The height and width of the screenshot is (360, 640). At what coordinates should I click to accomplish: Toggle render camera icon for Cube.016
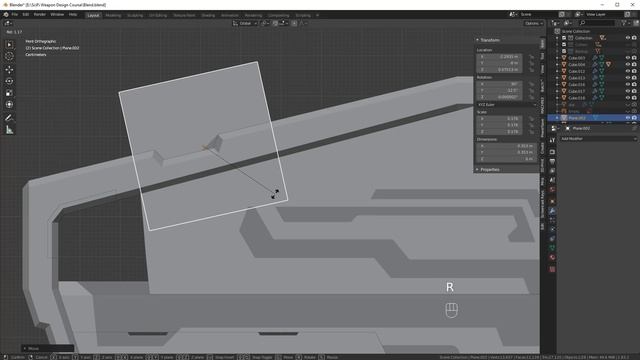(634, 84)
